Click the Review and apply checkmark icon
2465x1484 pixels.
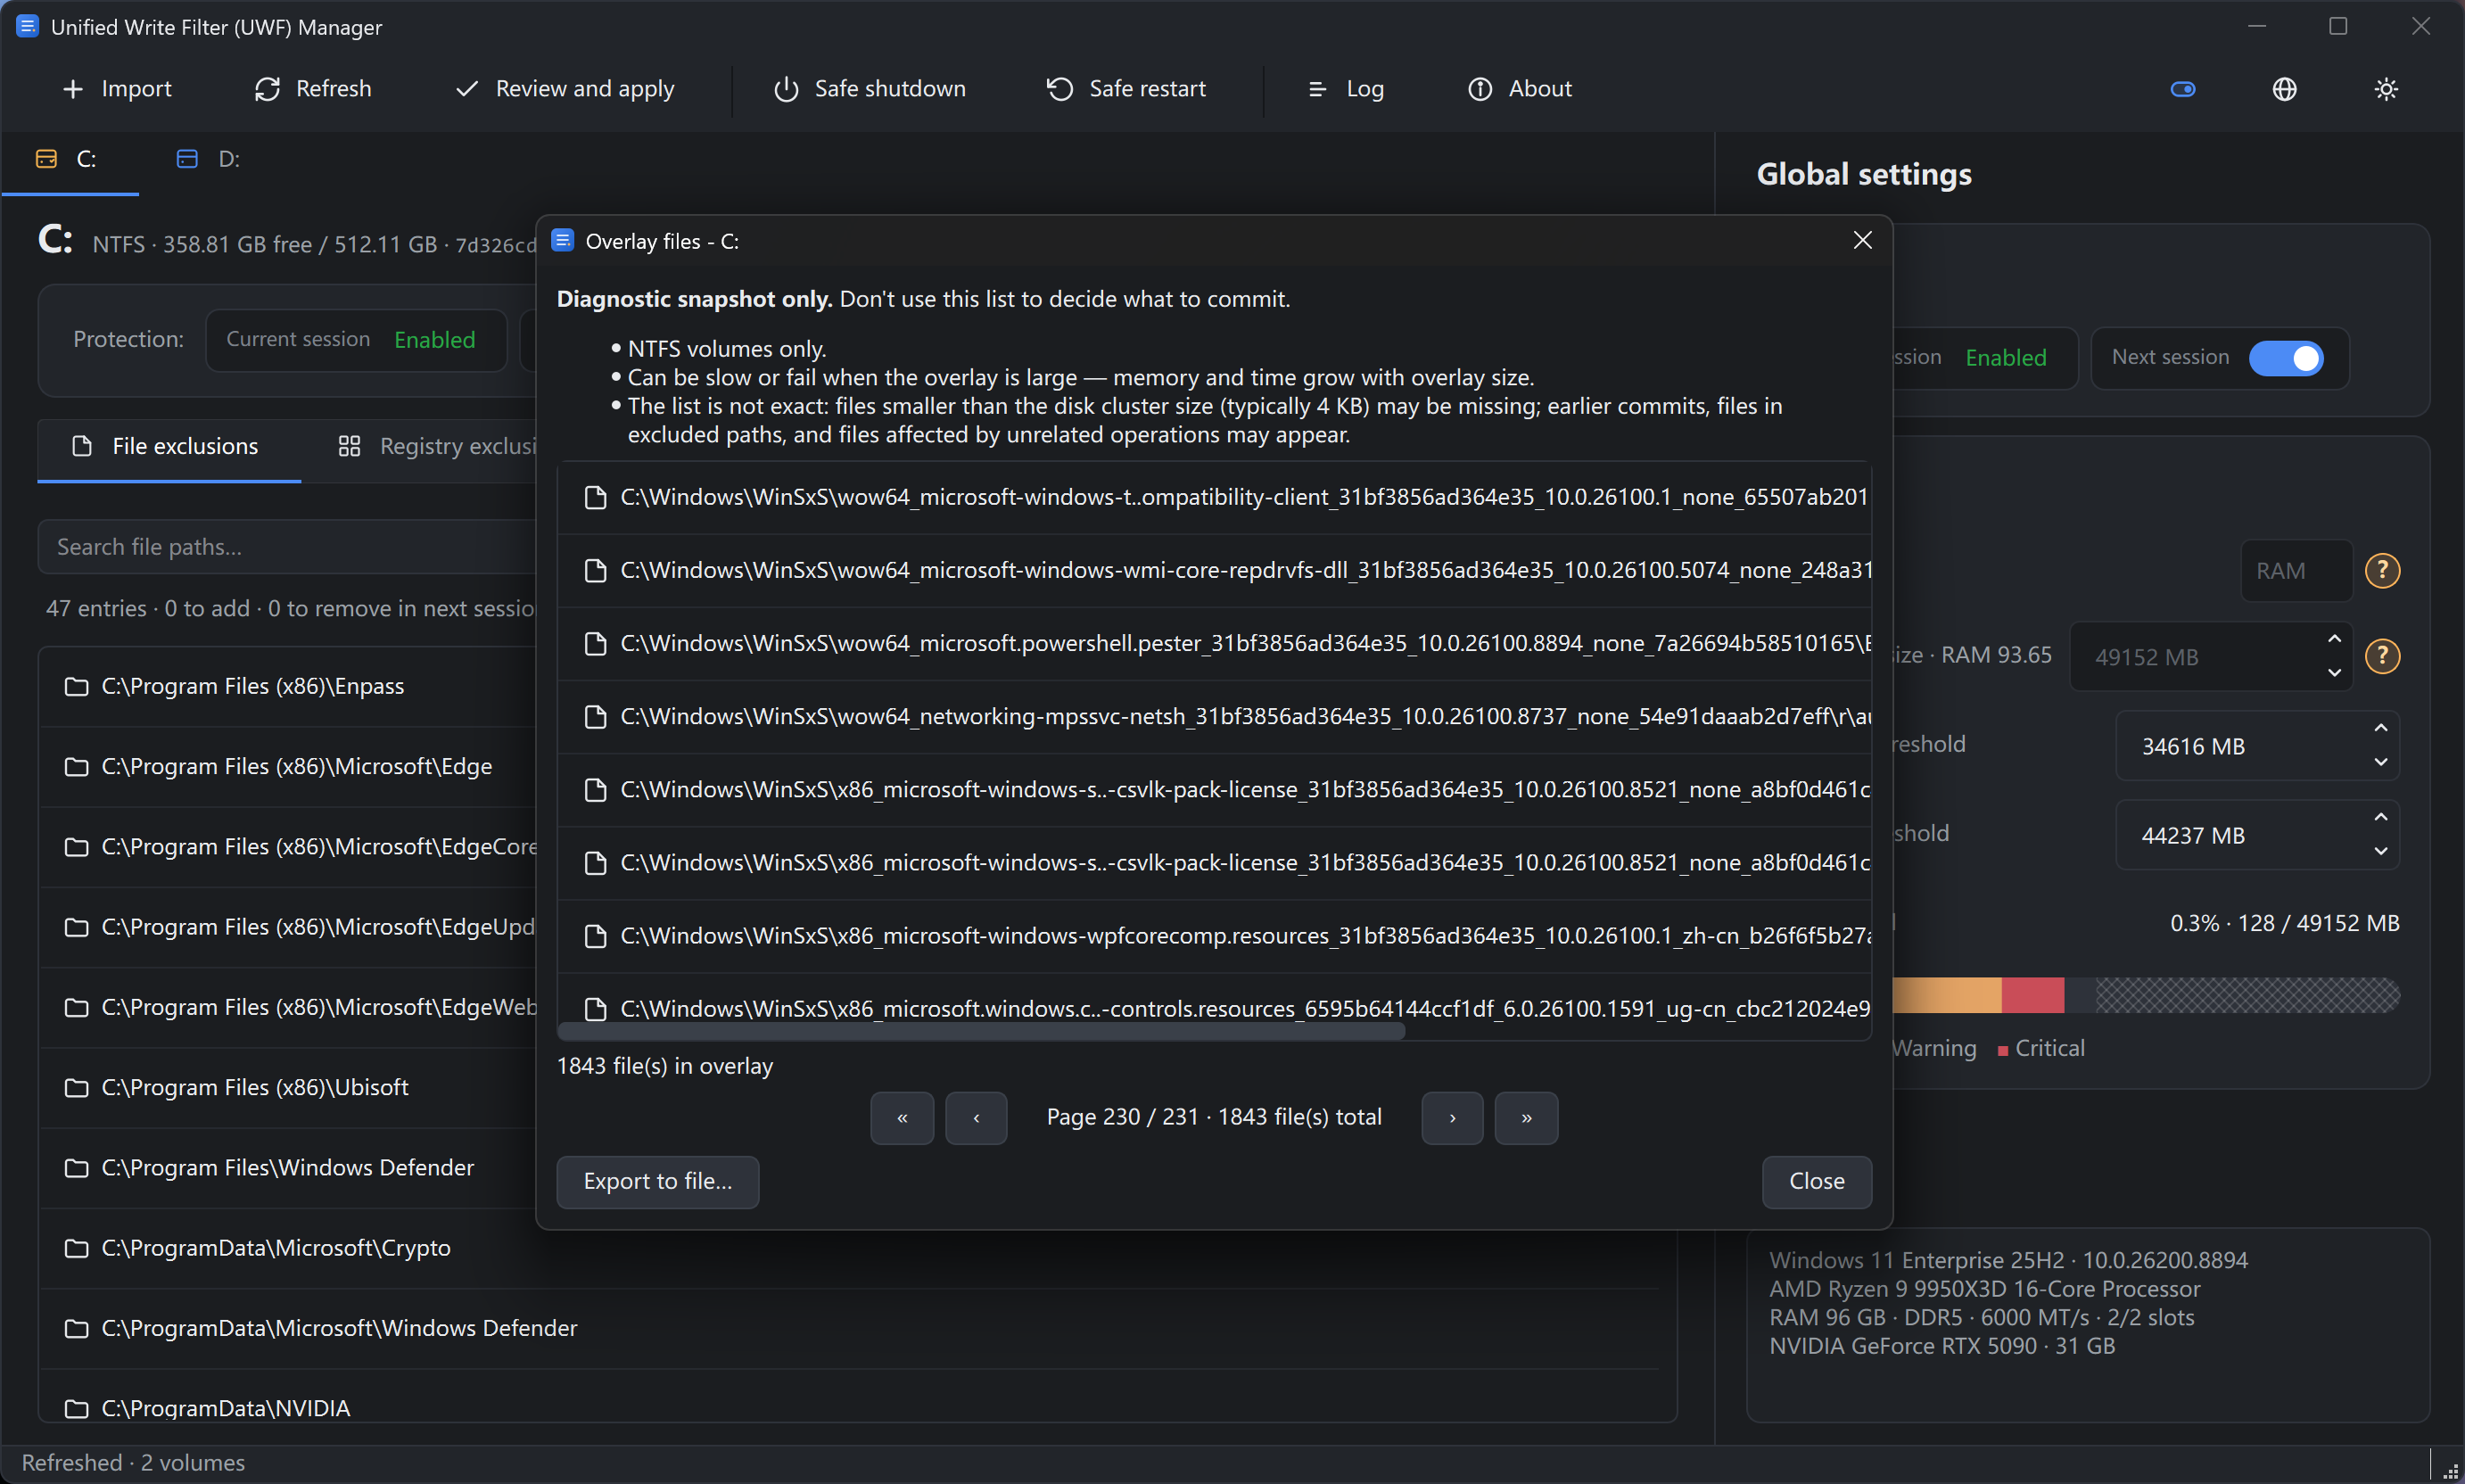(x=466, y=89)
